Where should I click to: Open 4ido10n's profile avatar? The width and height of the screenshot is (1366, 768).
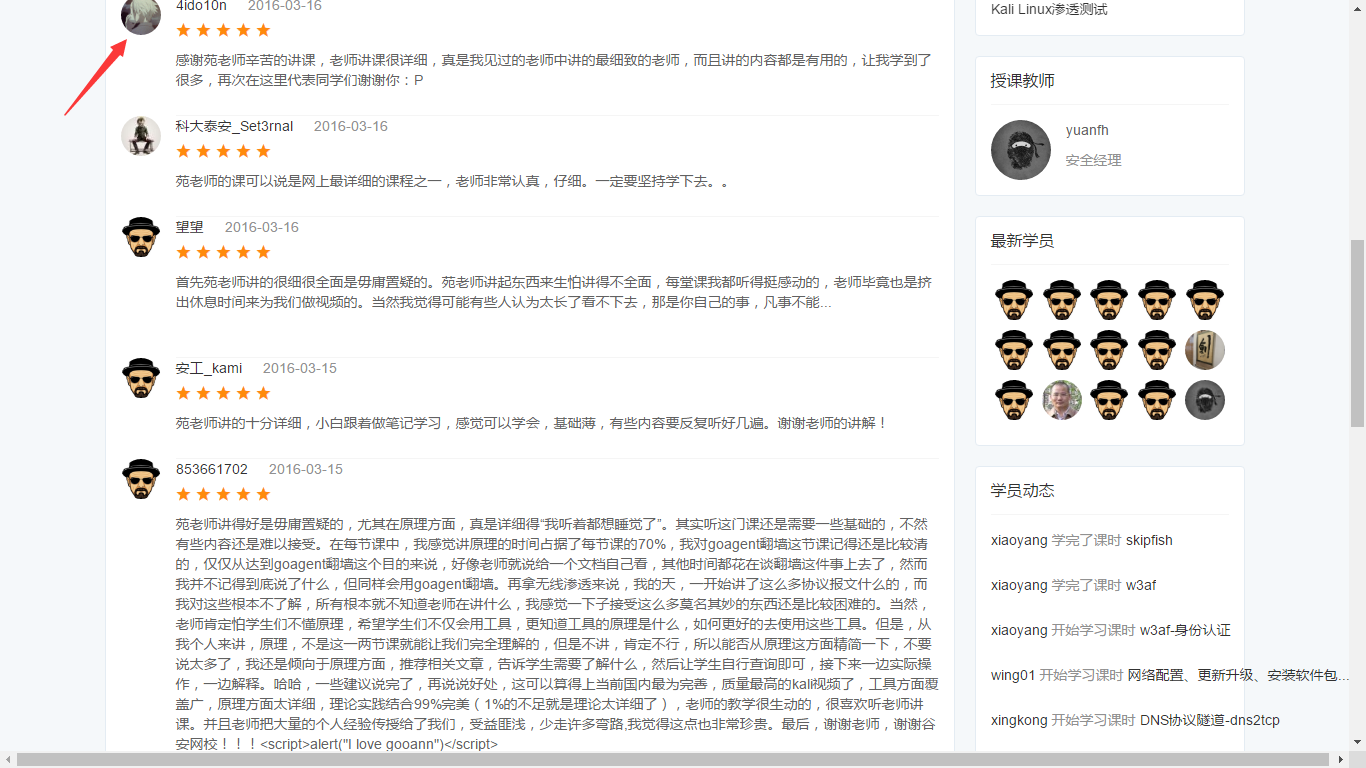(141, 15)
